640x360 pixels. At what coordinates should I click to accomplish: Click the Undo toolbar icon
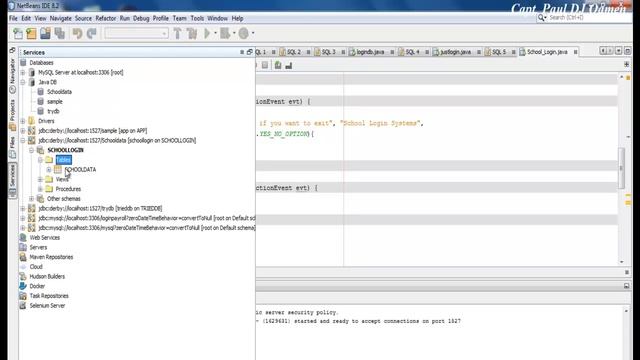coord(78,33)
